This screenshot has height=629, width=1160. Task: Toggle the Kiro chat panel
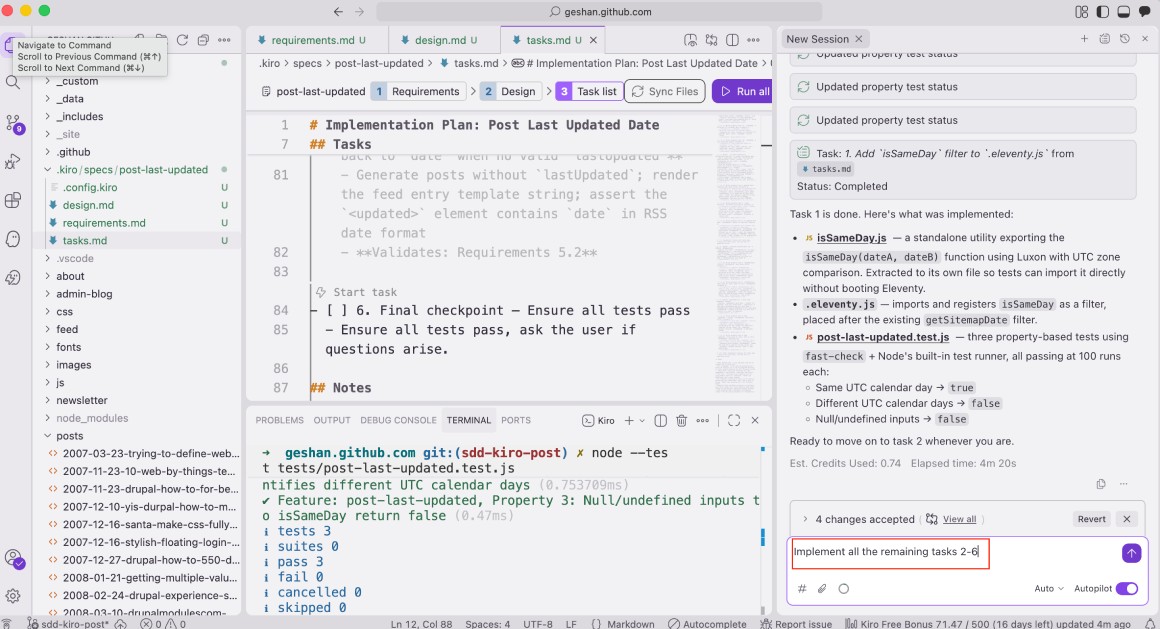tap(1144, 12)
